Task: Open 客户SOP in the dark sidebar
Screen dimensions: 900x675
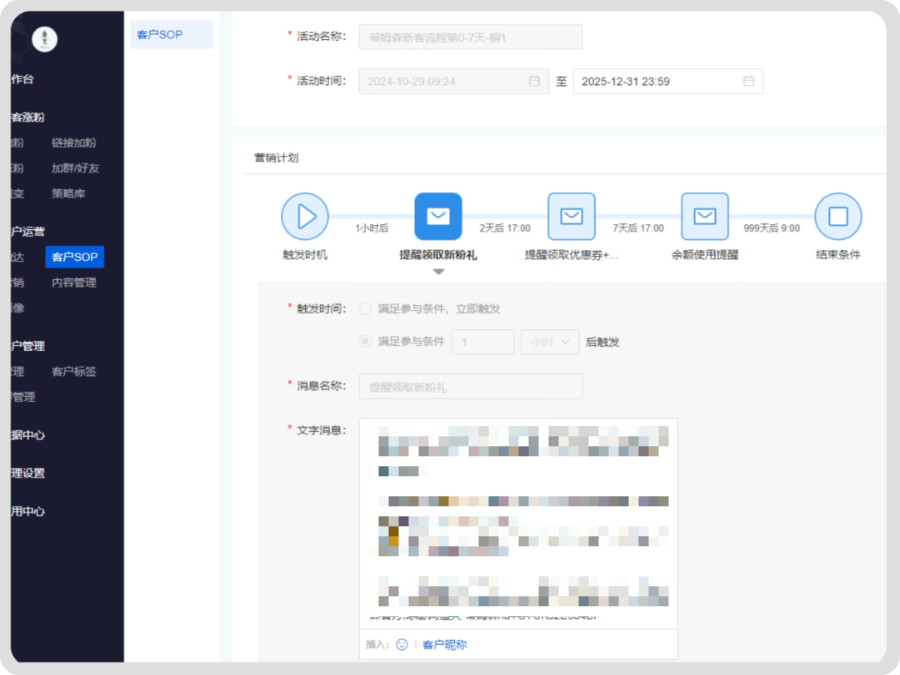Action: [75, 257]
